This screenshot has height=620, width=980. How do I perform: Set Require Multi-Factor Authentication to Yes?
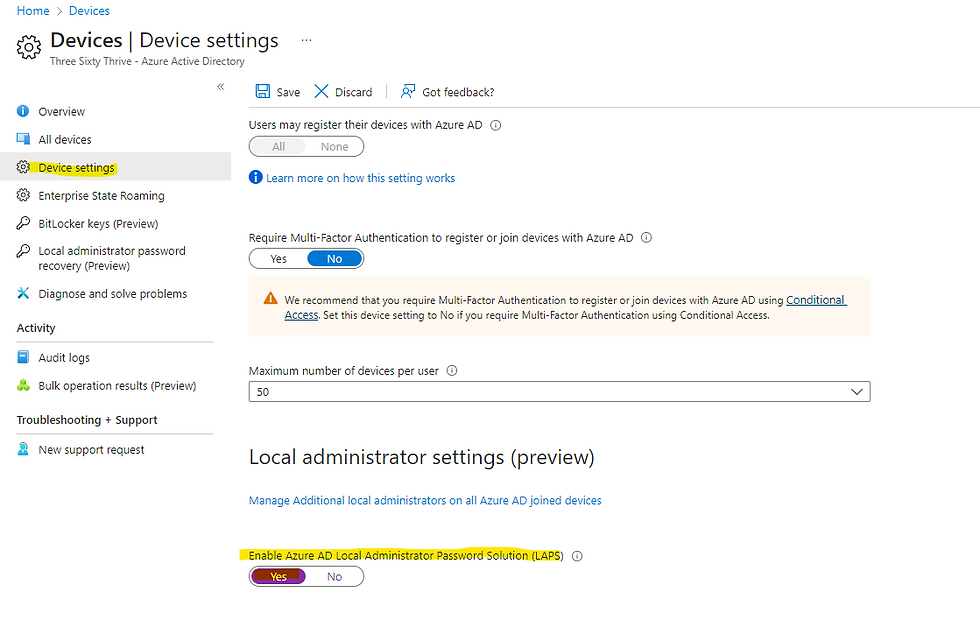point(278,259)
